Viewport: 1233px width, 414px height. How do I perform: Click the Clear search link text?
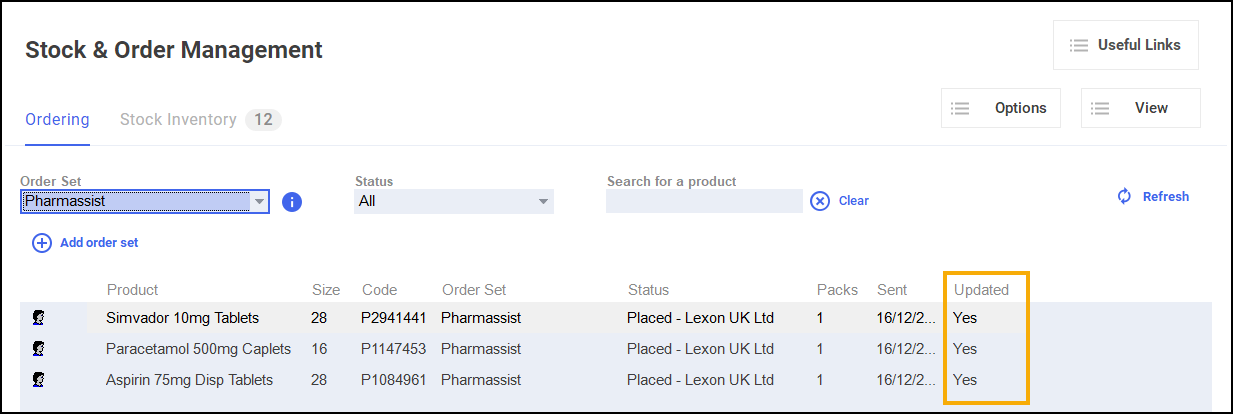pyautogui.click(x=854, y=201)
